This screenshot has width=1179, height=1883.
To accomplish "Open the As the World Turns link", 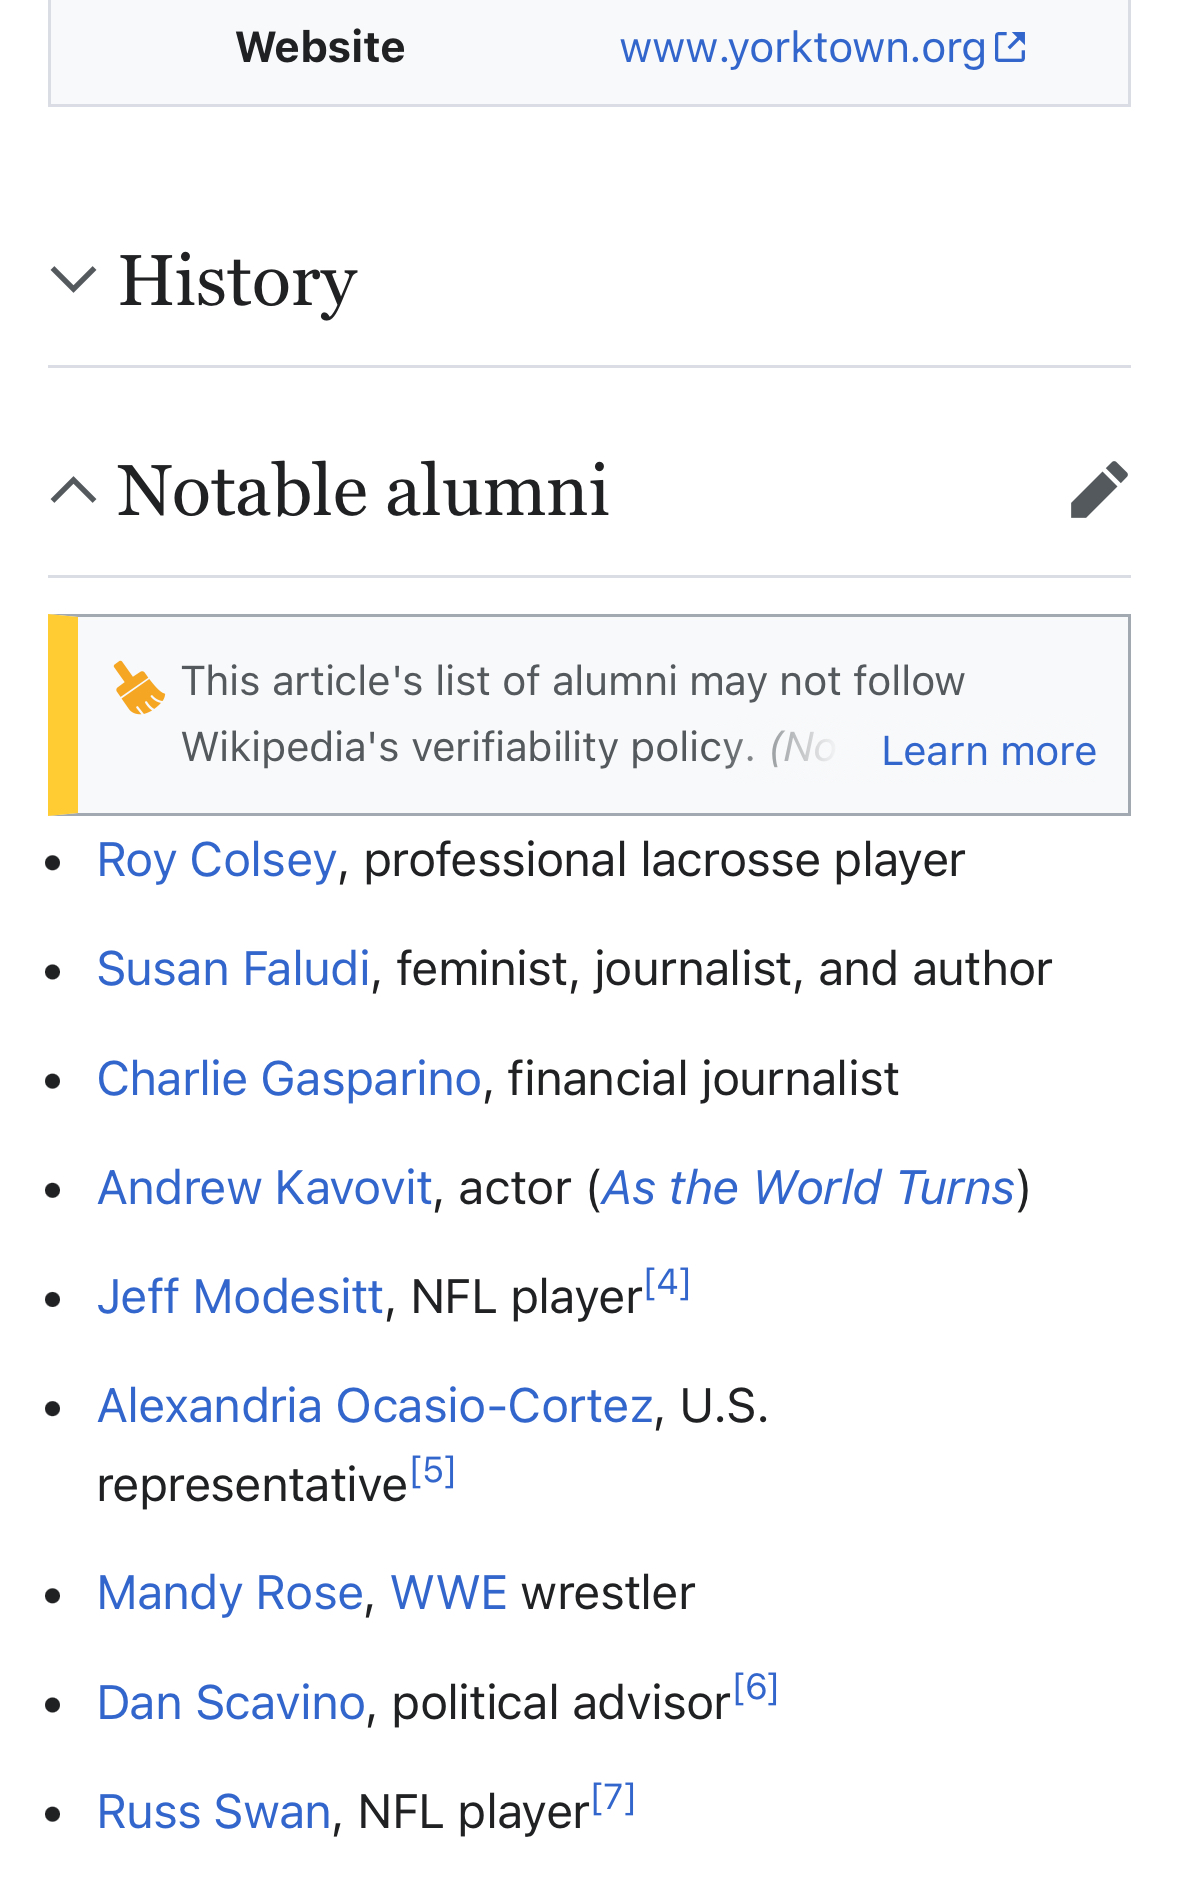I will pos(808,1188).
